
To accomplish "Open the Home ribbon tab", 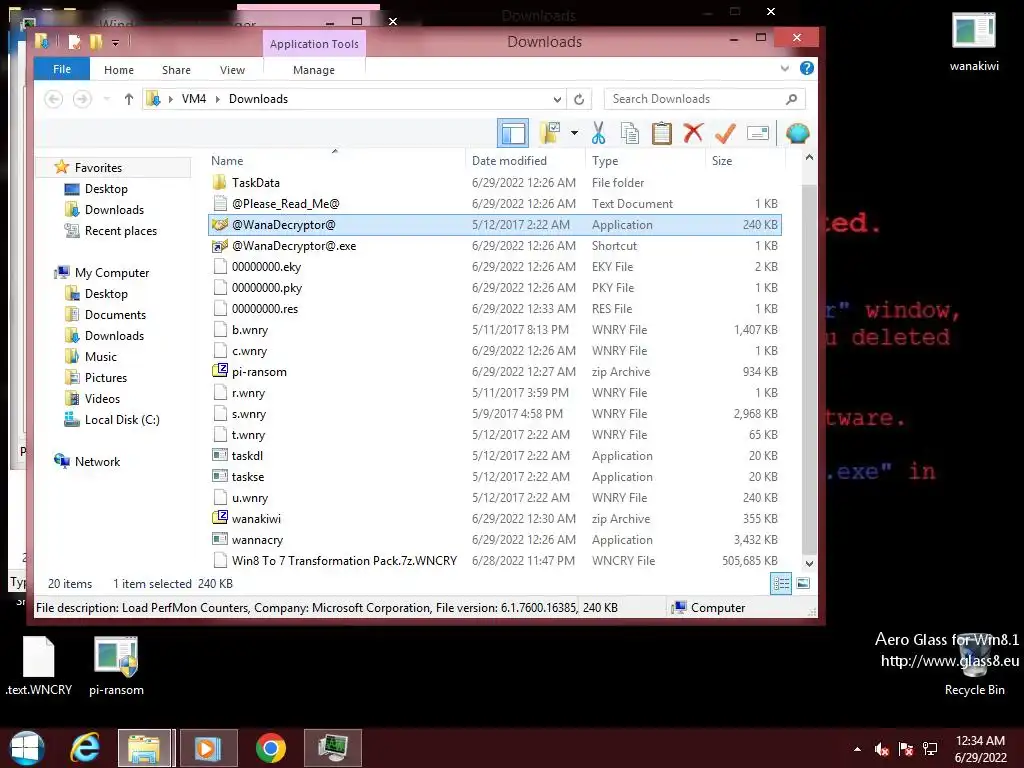I will pos(119,70).
